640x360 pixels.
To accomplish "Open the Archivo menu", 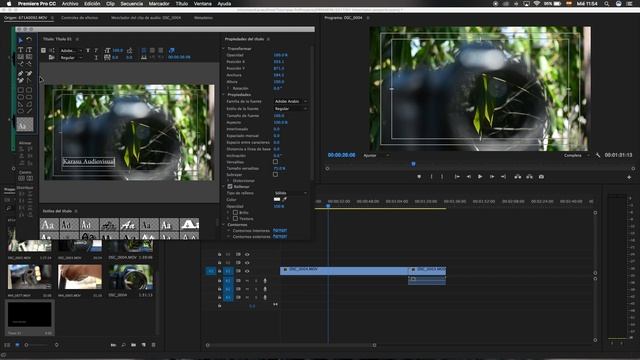I will pos(70,4).
